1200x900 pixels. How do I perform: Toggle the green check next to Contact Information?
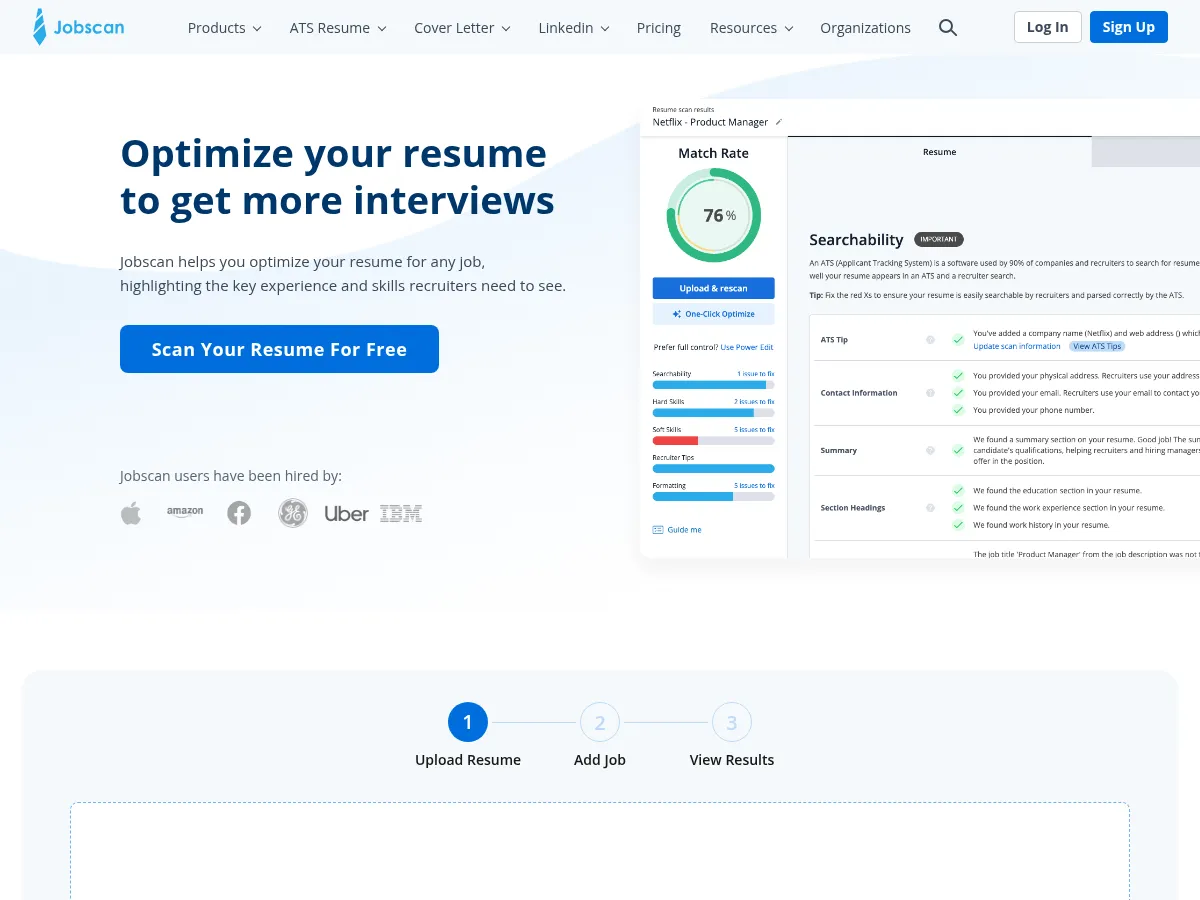coord(958,392)
